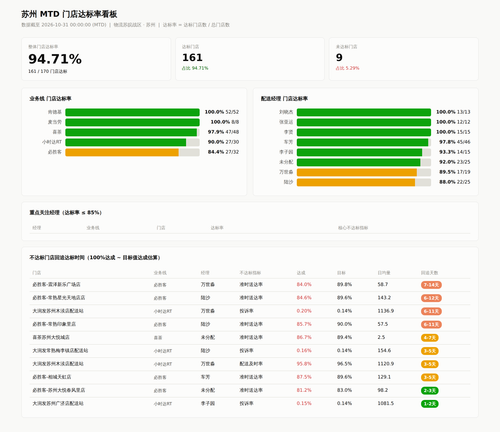The width and height of the screenshot is (500, 432).
Task: Click the daily volume 57.5
Action: pos(383,324)
